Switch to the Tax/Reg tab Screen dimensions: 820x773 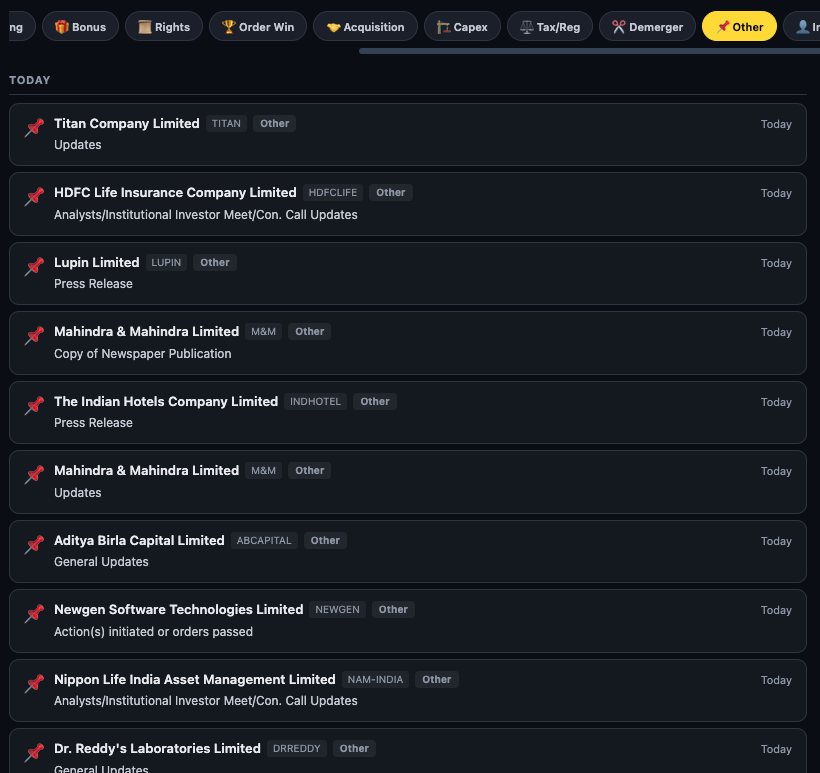coord(549,26)
